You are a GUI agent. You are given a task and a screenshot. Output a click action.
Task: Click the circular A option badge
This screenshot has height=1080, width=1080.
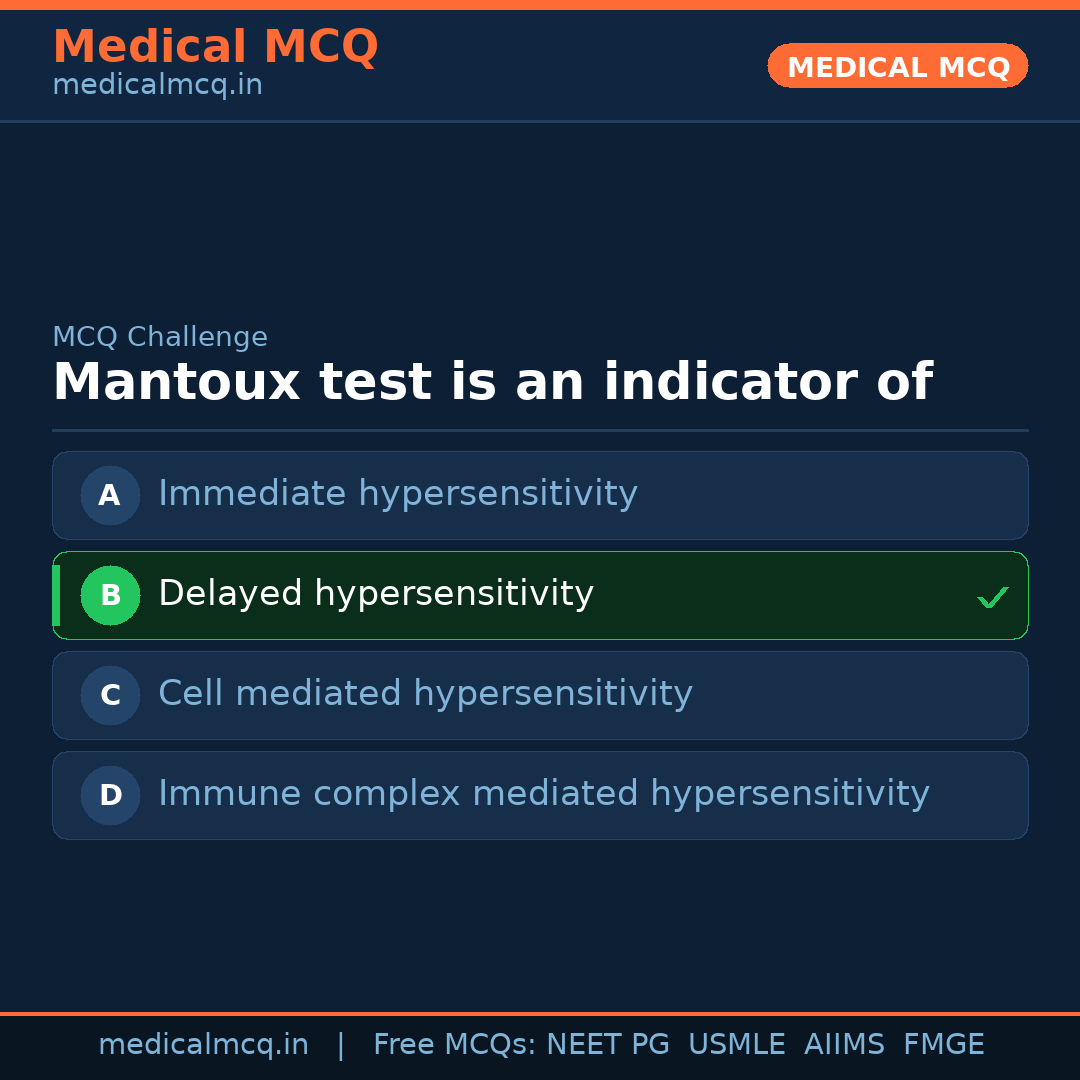tap(110, 495)
